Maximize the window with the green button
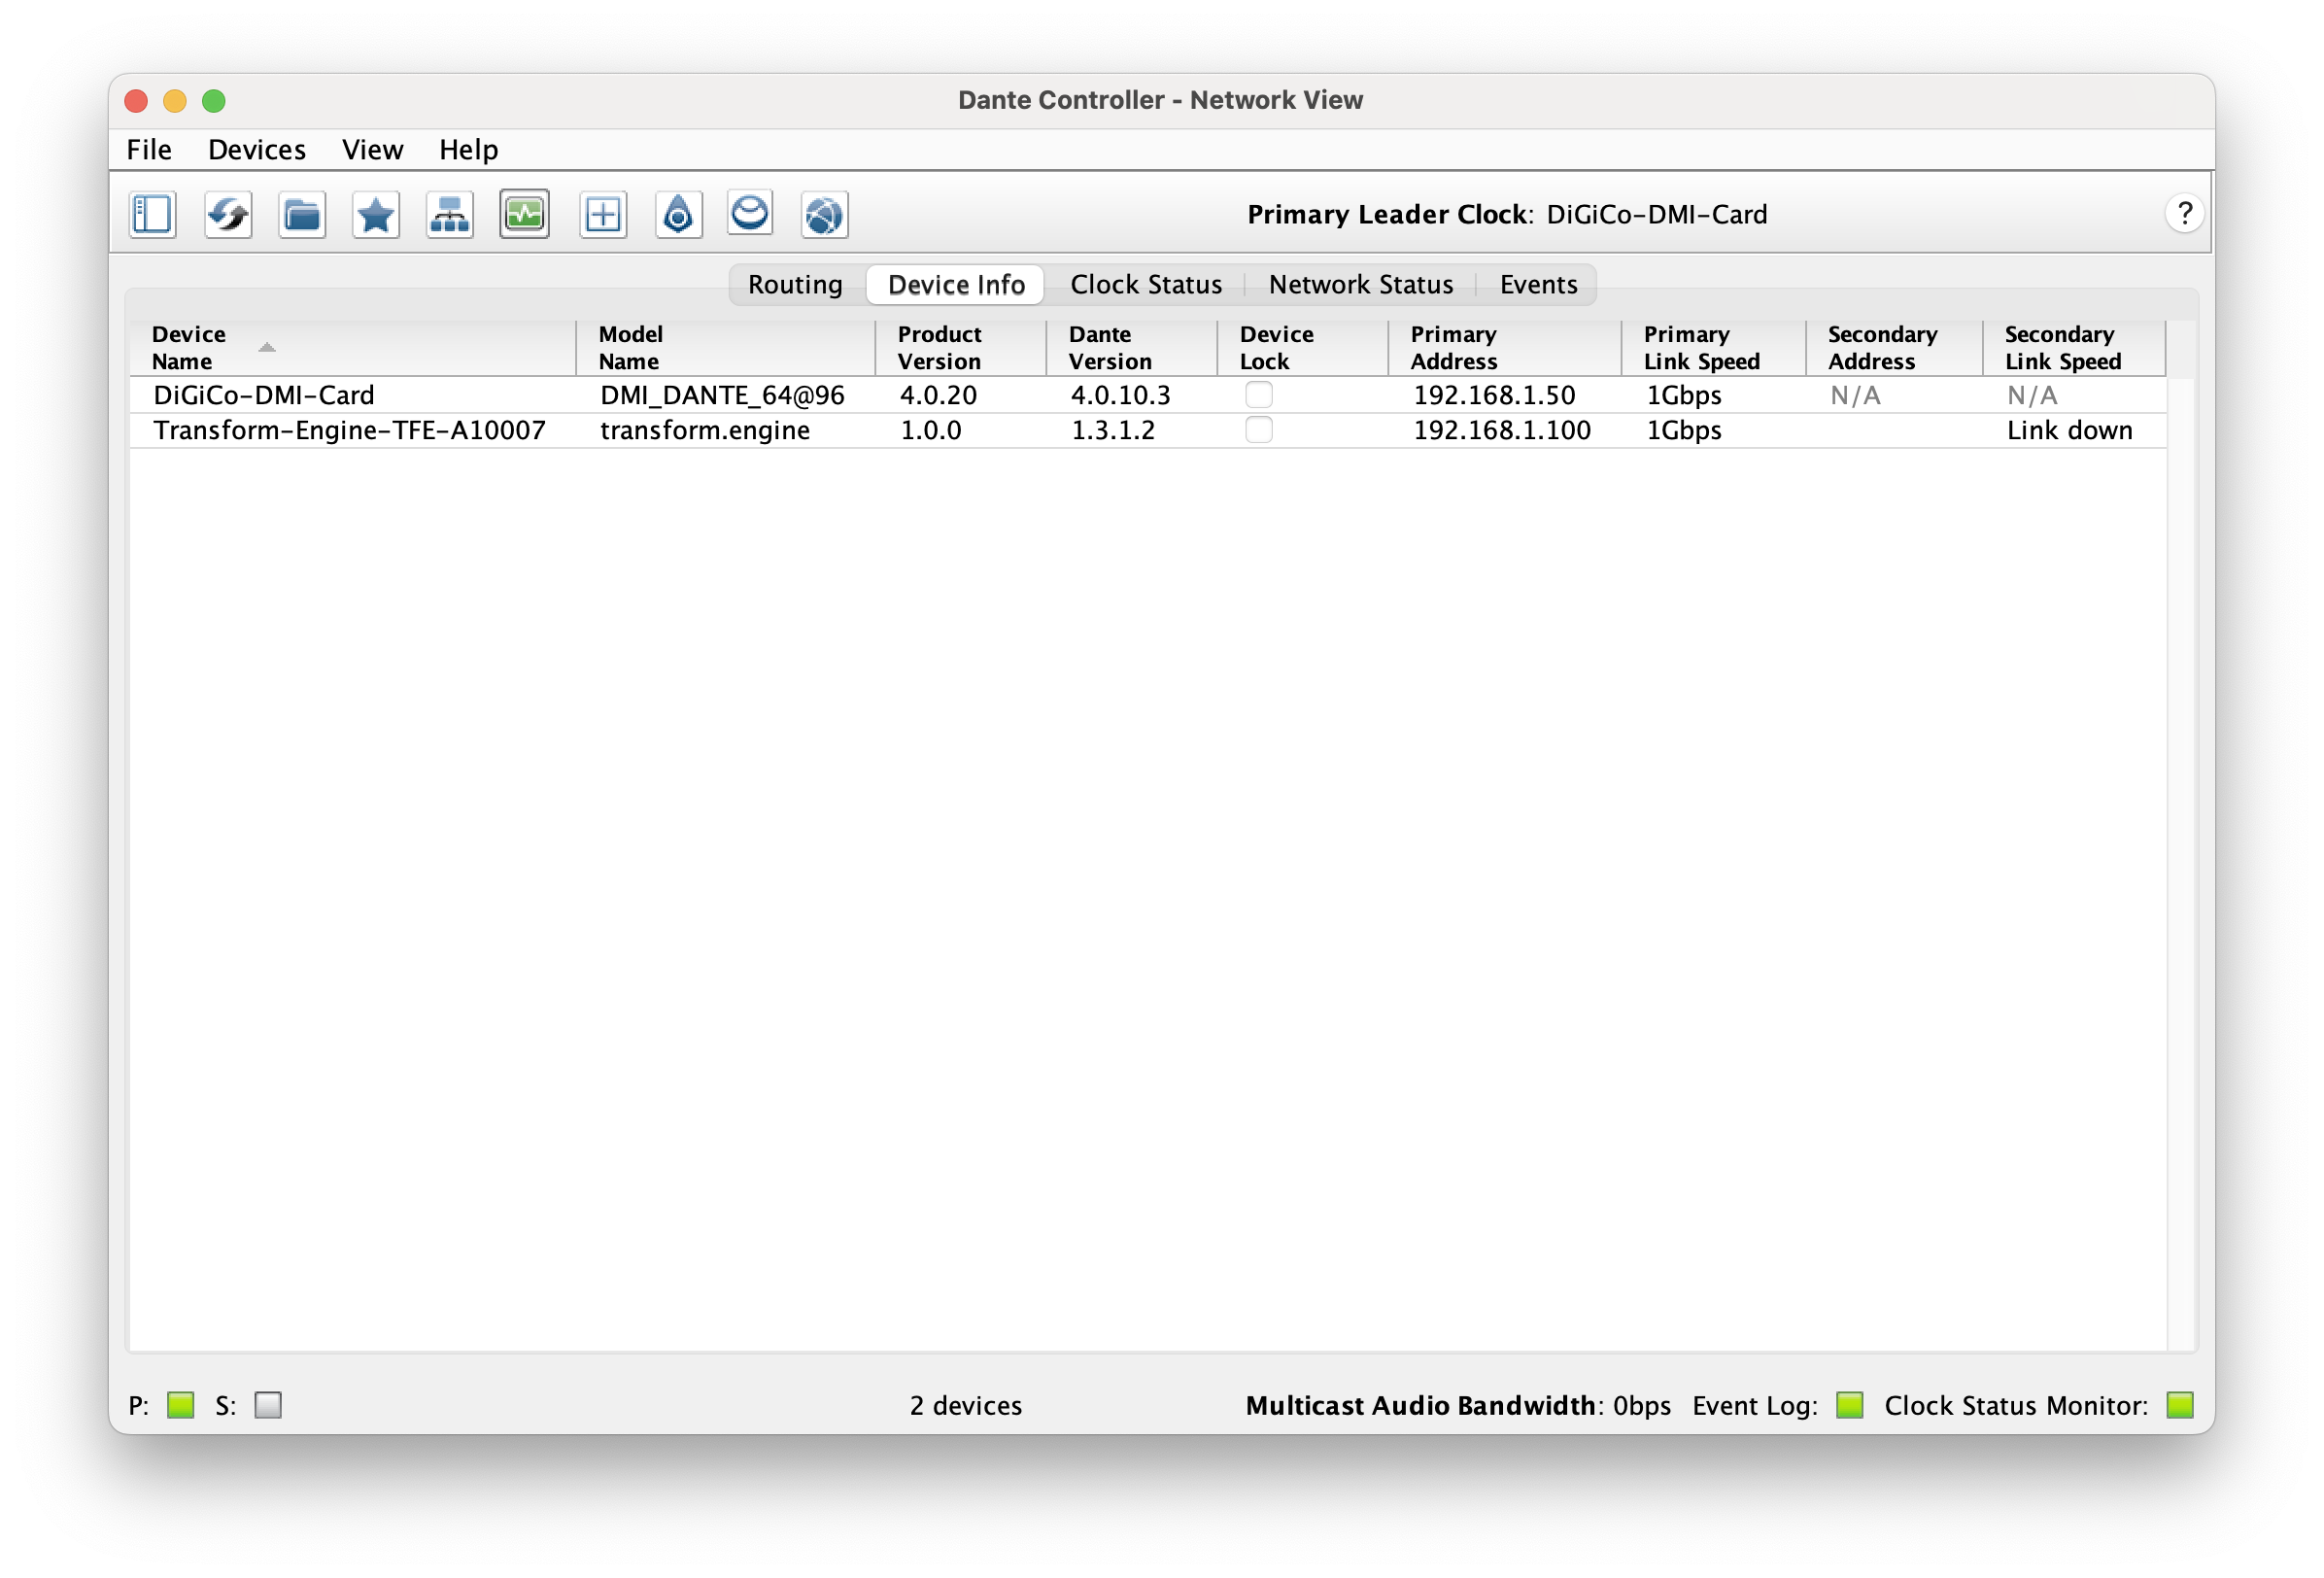The image size is (2324, 1578). click(214, 100)
